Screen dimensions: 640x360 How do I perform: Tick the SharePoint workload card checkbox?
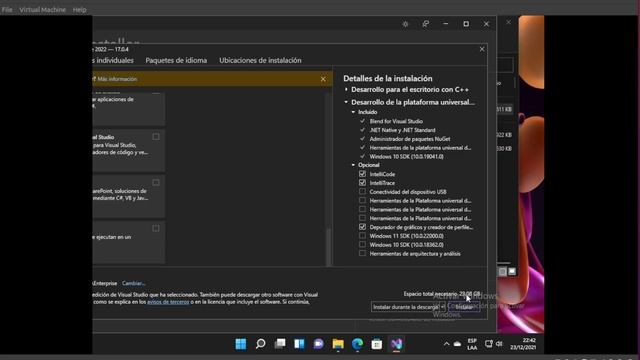[156, 182]
